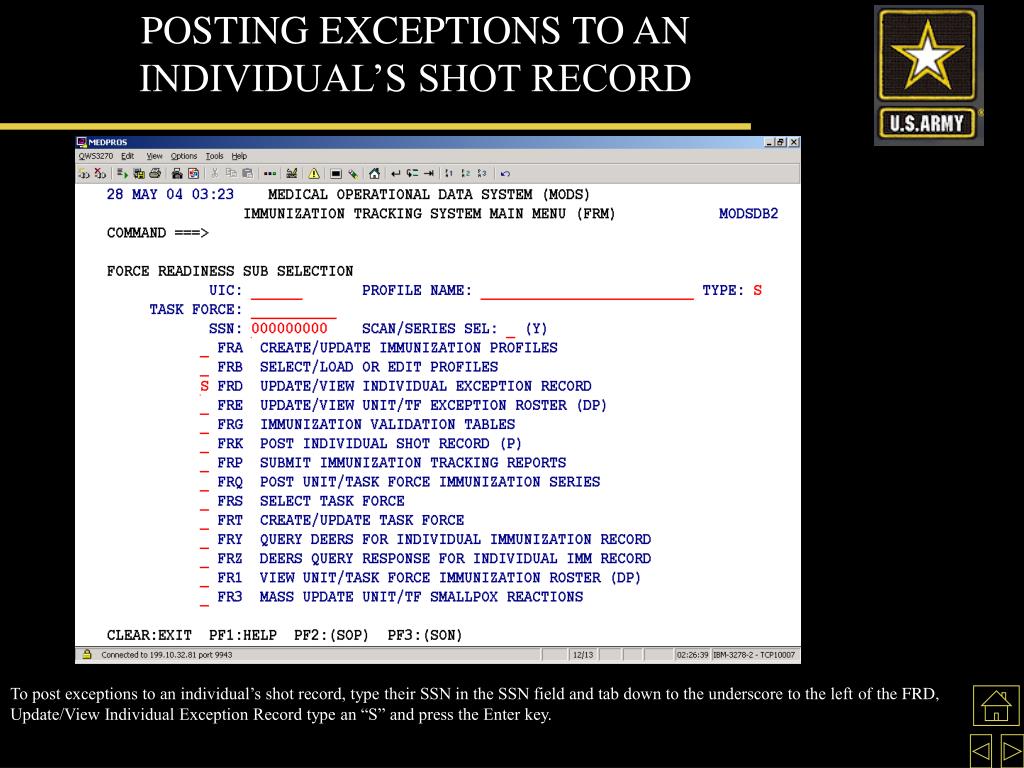Open the Edit menu

127,156
